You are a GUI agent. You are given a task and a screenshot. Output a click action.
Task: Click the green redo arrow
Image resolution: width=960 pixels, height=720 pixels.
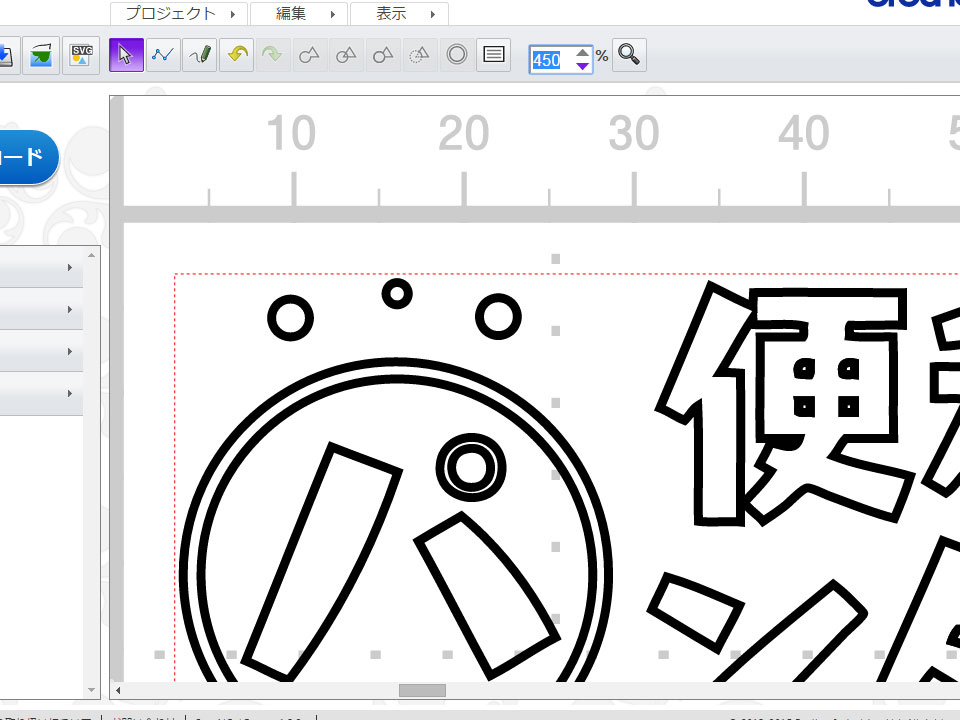pos(272,55)
